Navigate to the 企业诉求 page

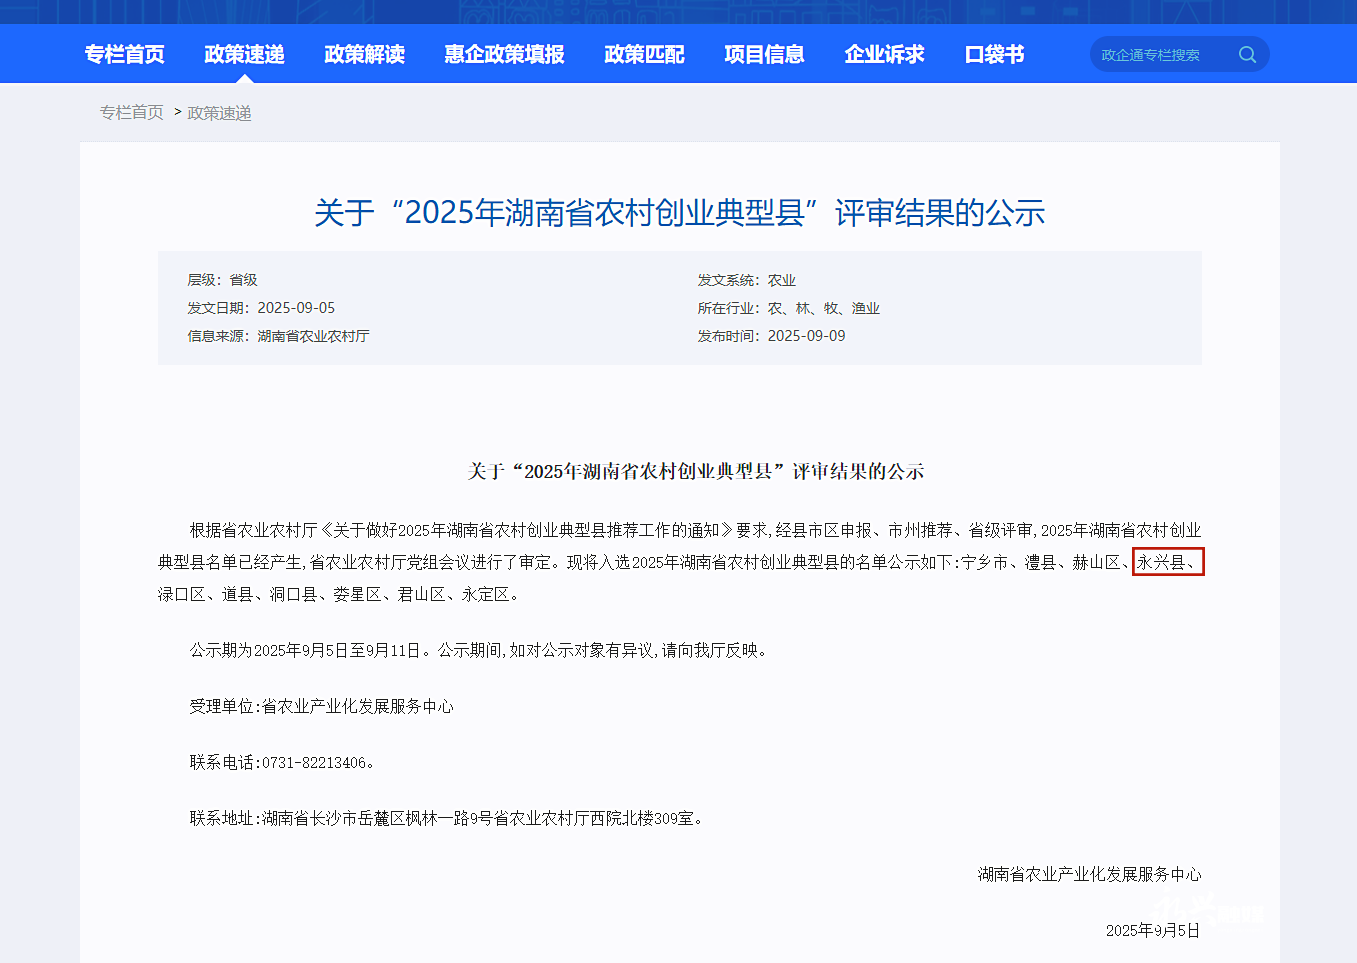[884, 55]
